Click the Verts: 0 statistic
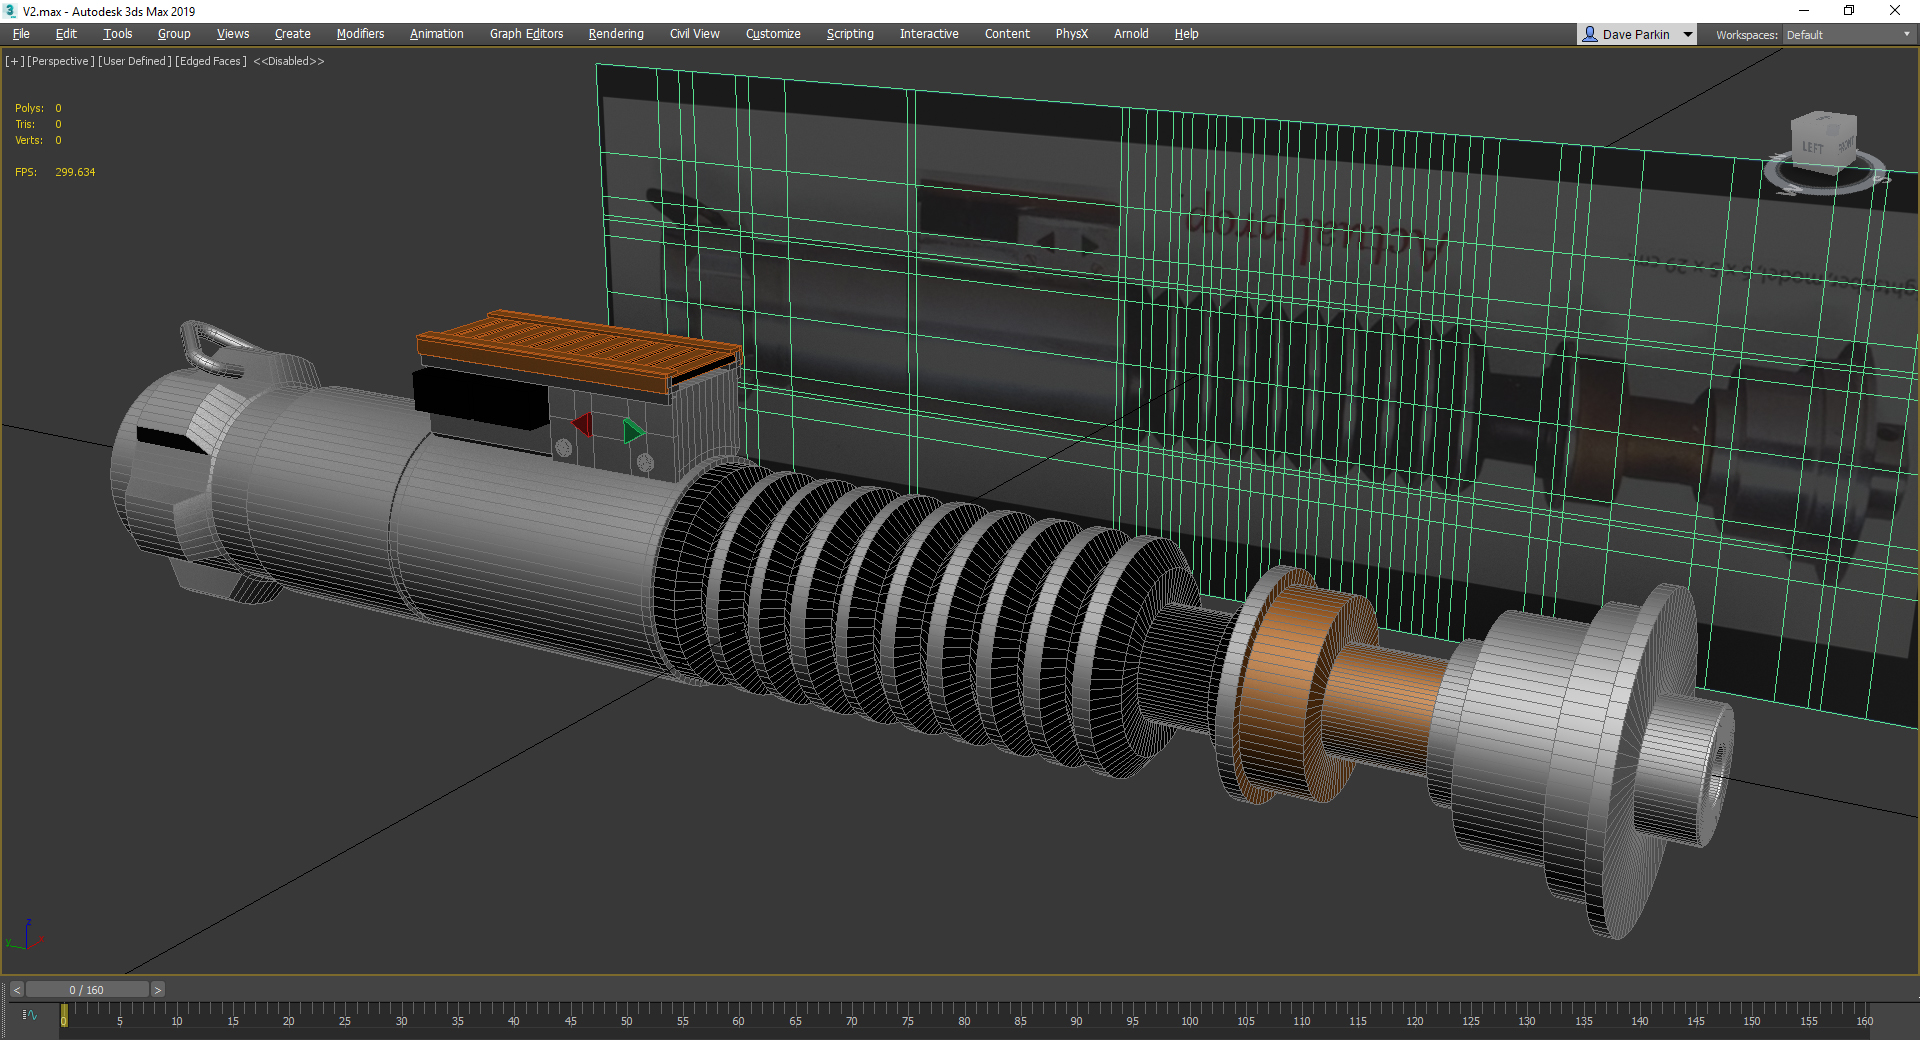This screenshot has width=1920, height=1040. tap(38, 140)
